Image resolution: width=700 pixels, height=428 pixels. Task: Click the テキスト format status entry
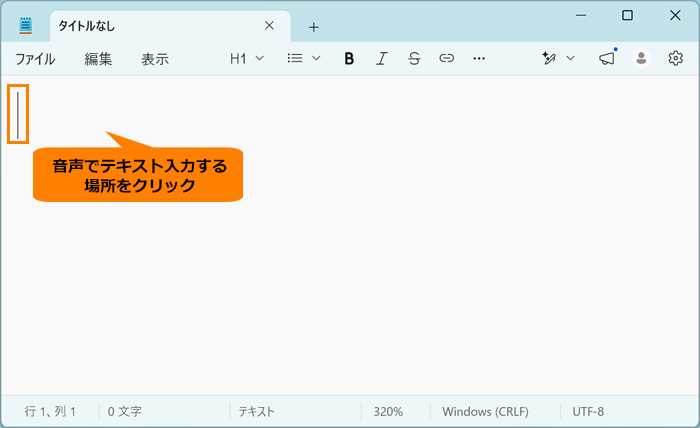pyautogui.click(x=256, y=411)
